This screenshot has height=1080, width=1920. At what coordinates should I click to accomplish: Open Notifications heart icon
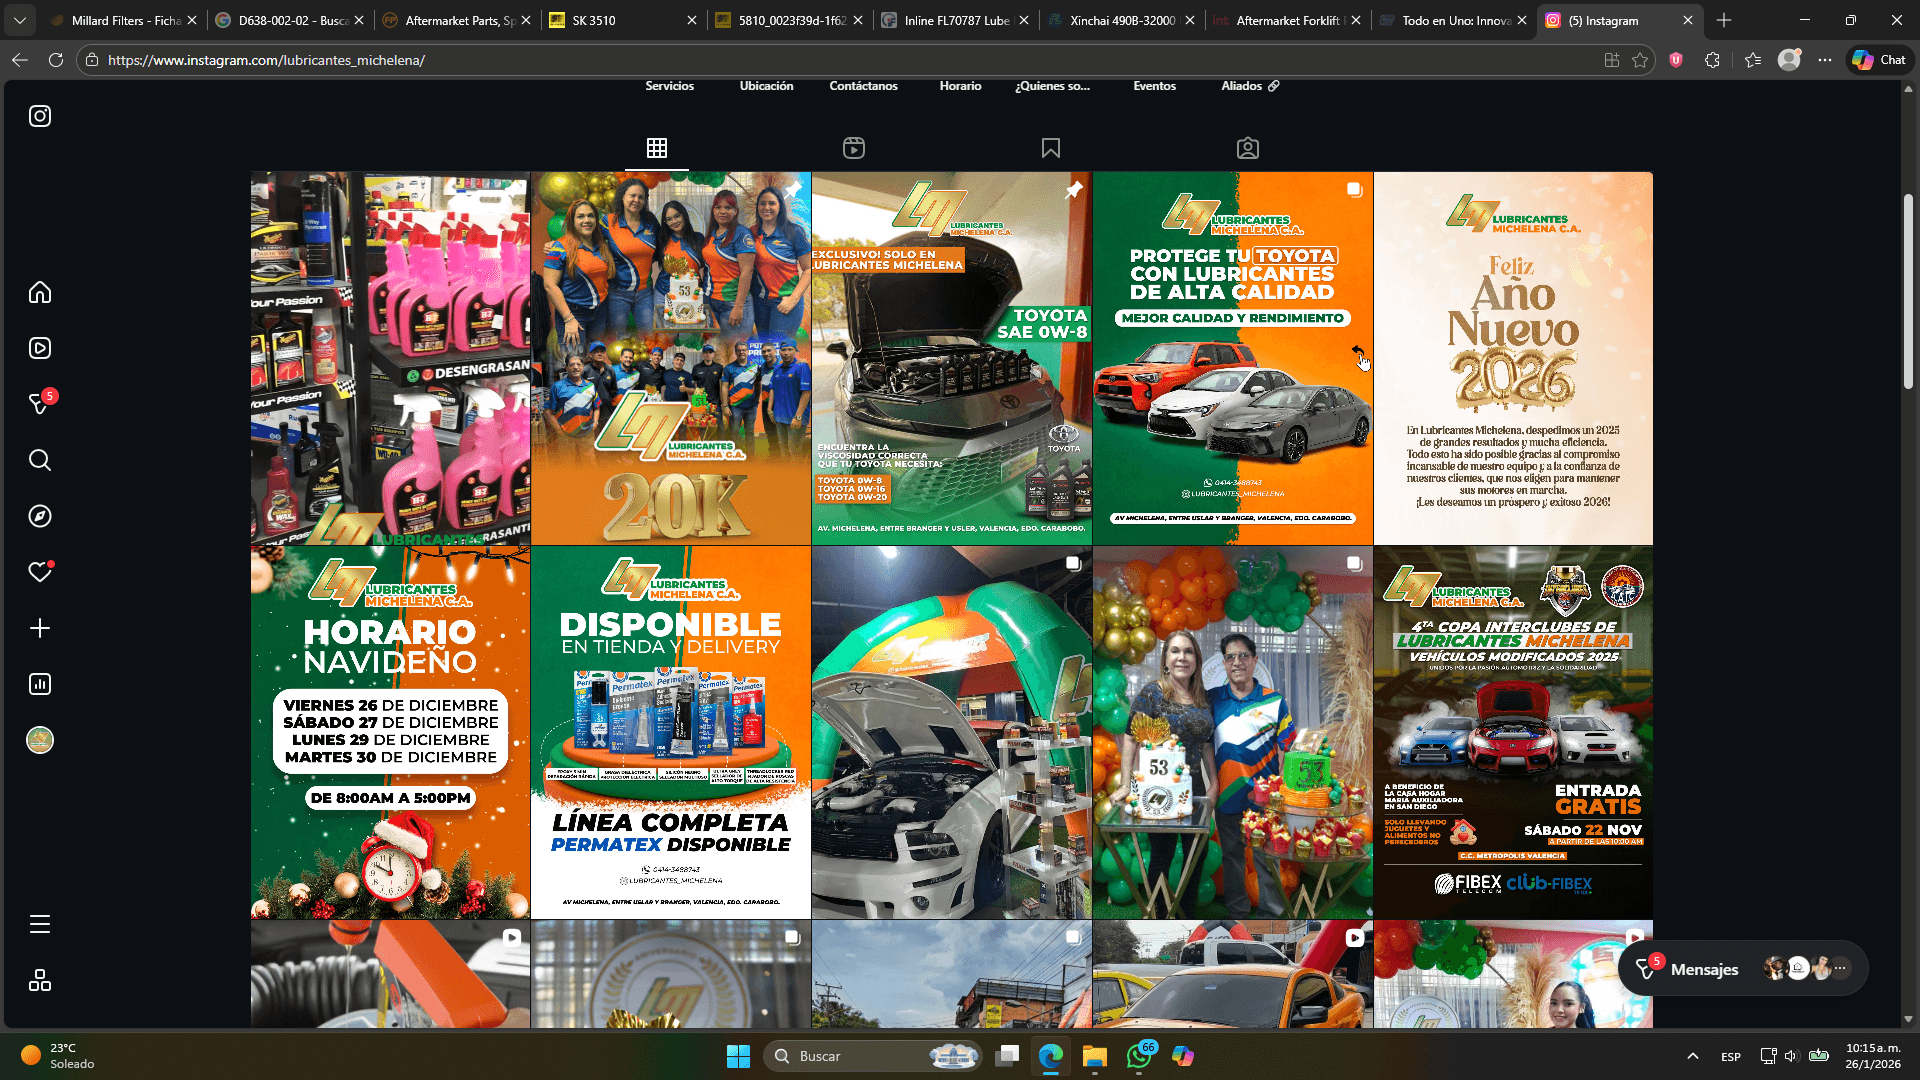[40, 572]
